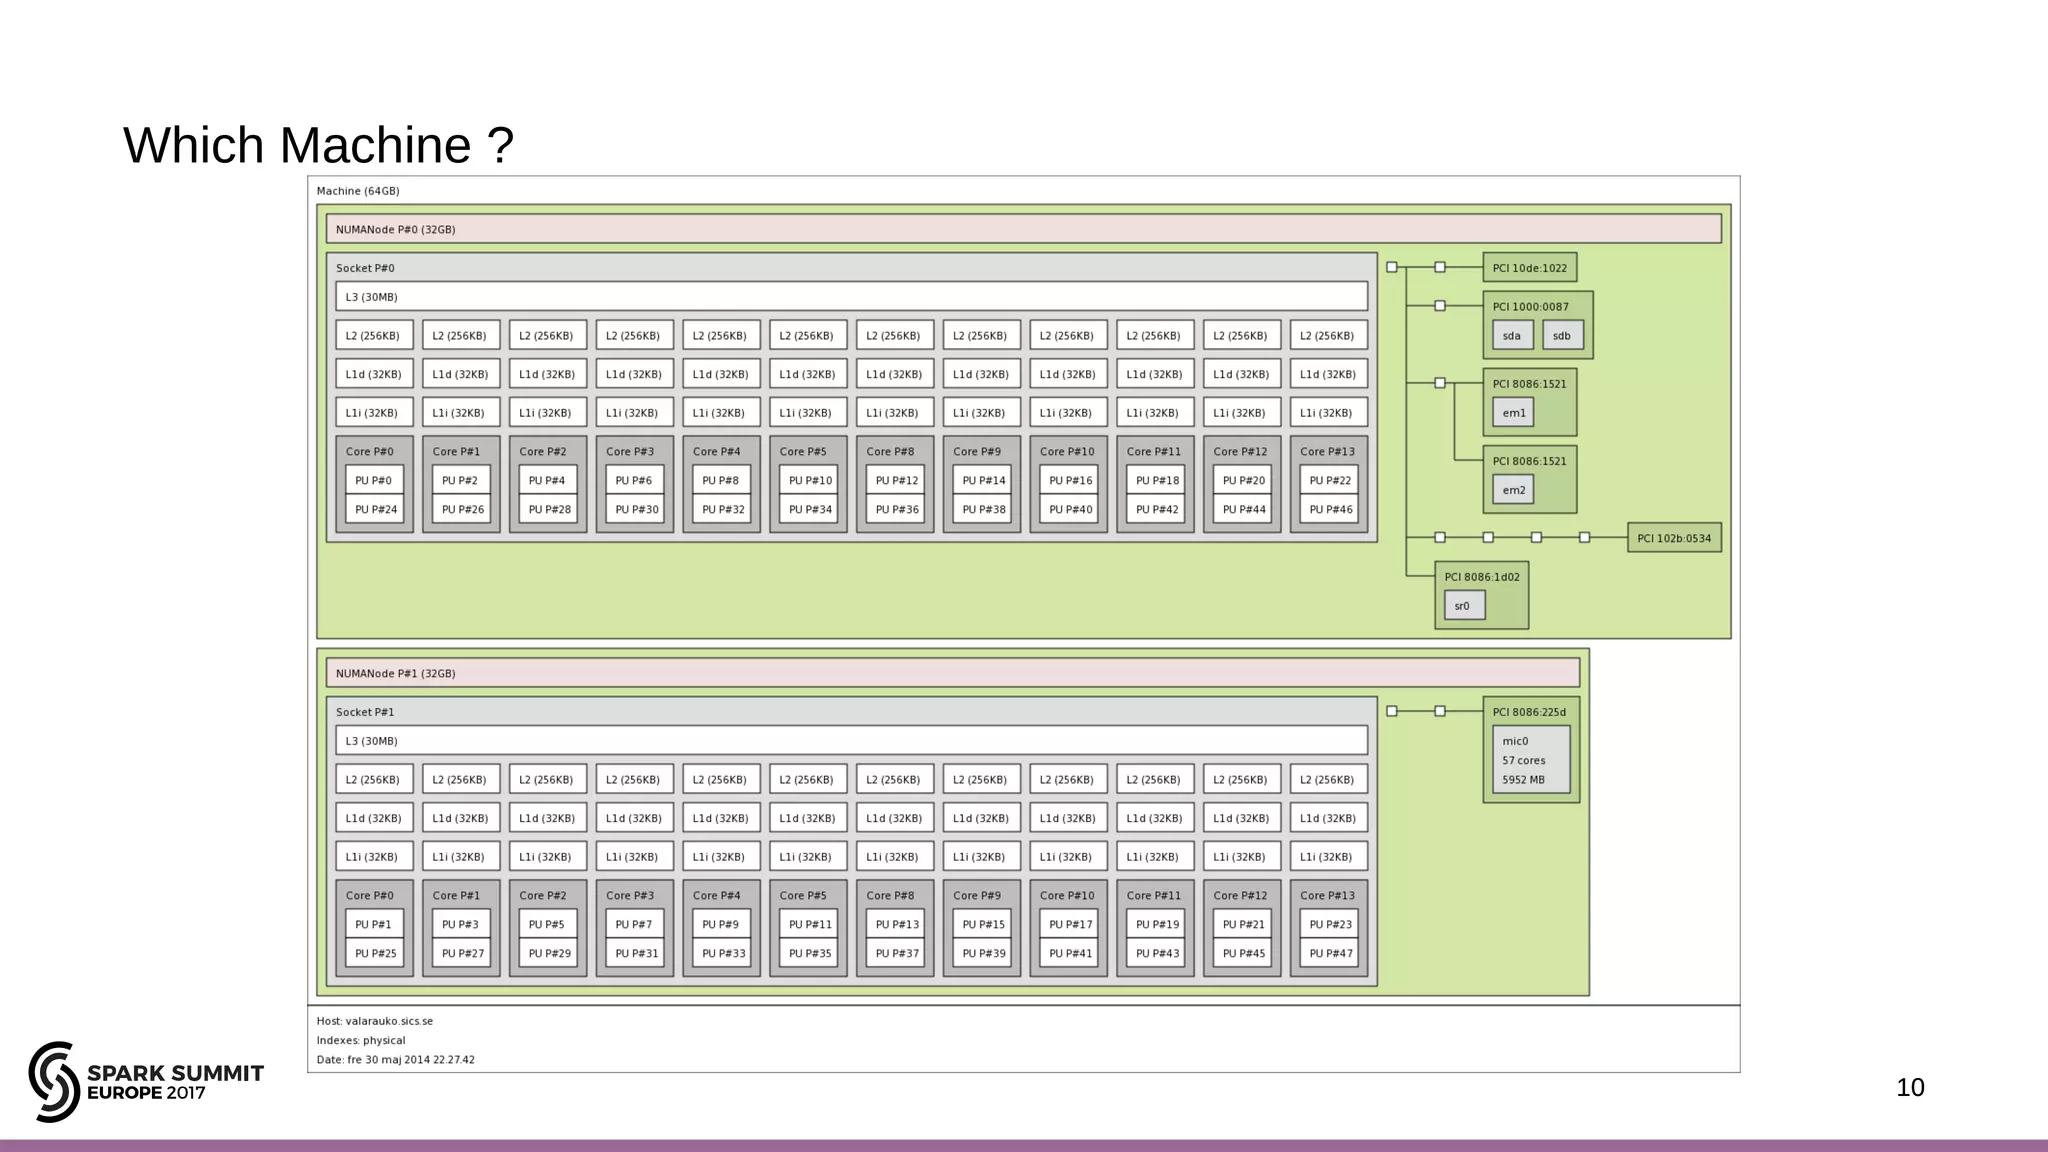Click the PCI 10de:1022 box

coord(1529,268)
